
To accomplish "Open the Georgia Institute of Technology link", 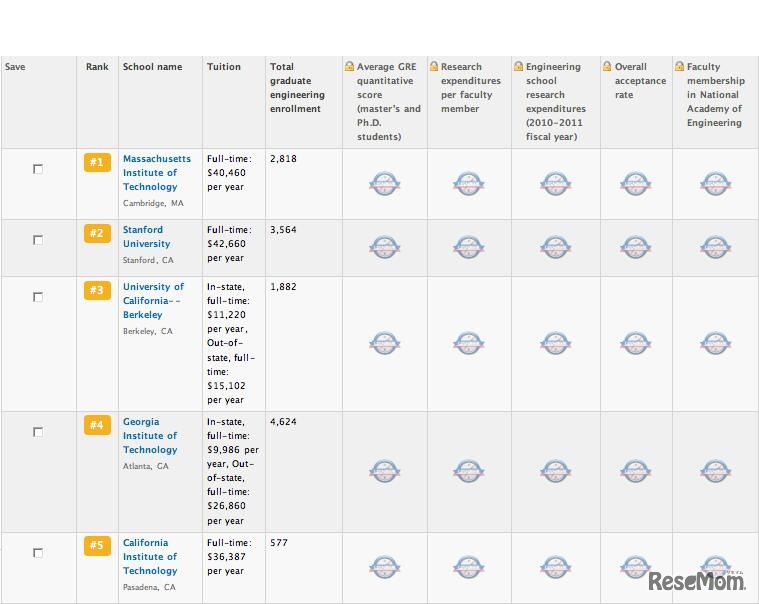I will 150,436.
